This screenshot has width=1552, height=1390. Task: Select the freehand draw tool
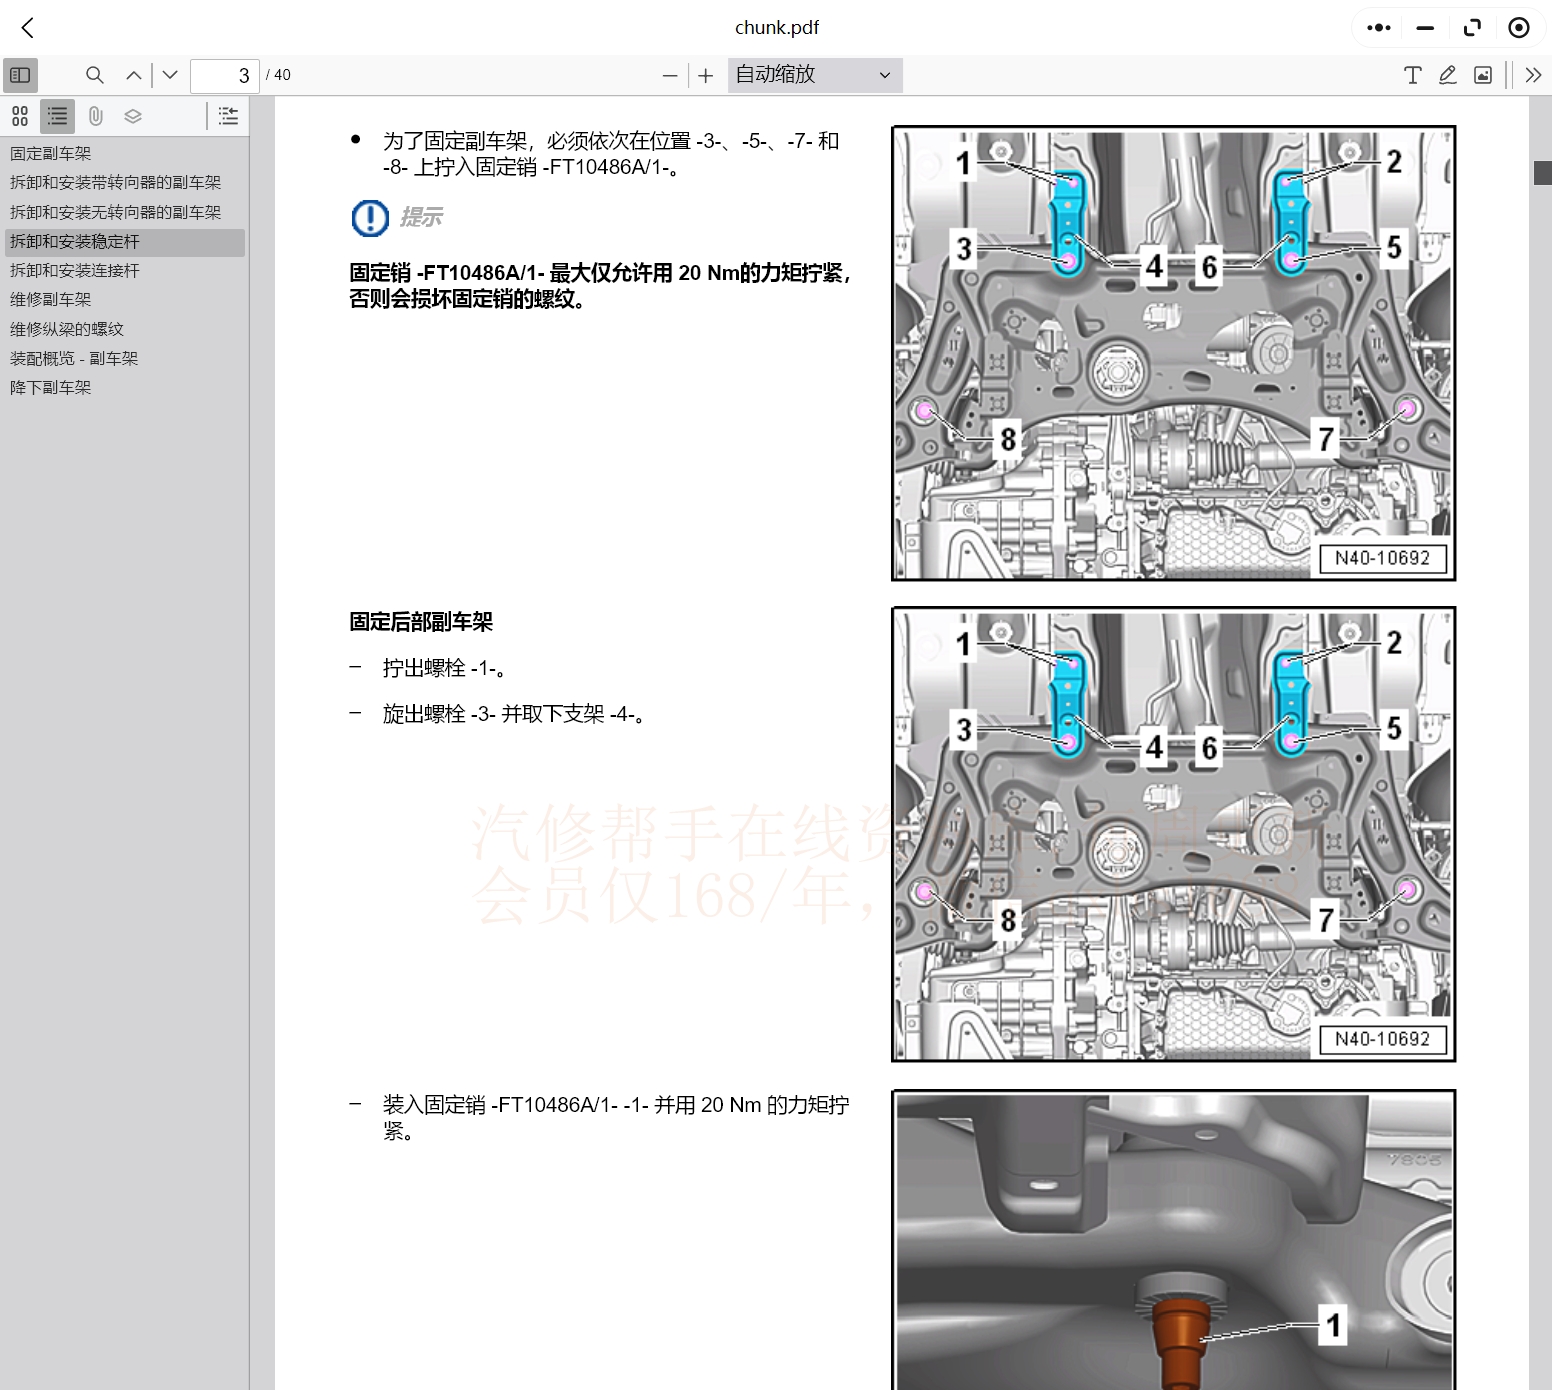[1447, 75]
